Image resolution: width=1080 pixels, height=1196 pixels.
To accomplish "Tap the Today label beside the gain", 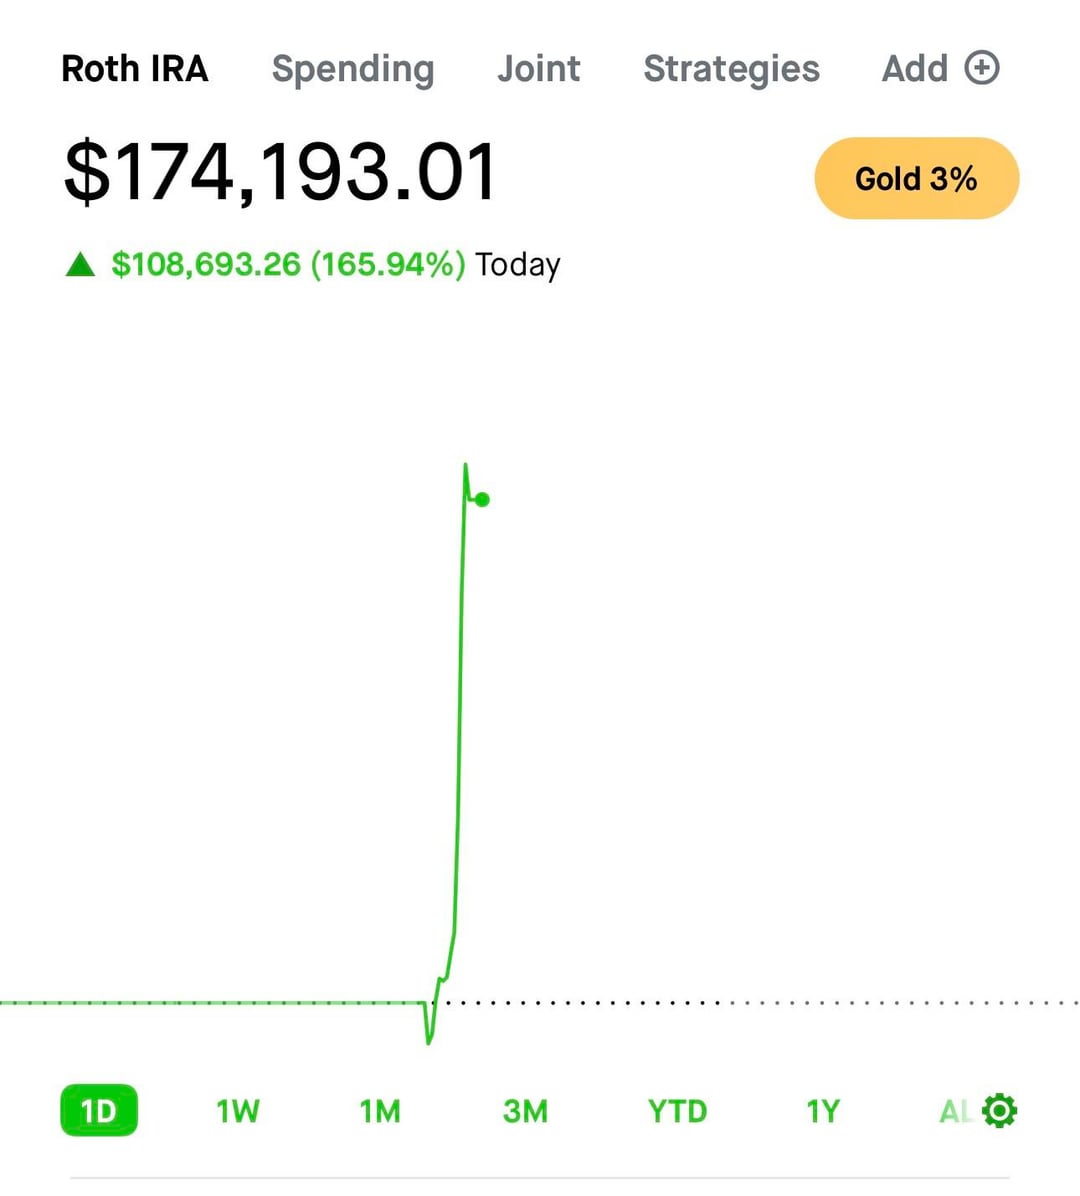I will 517,265.
